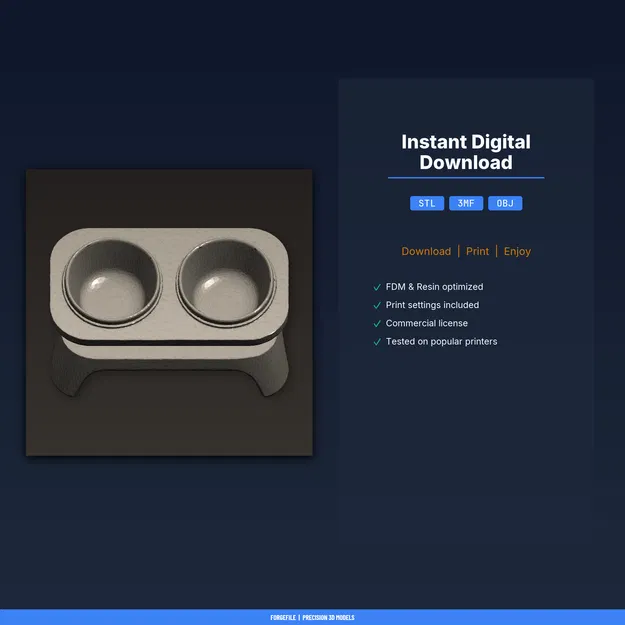
Task: Click the "Enjoy" step text
Action: coord(517,252)
